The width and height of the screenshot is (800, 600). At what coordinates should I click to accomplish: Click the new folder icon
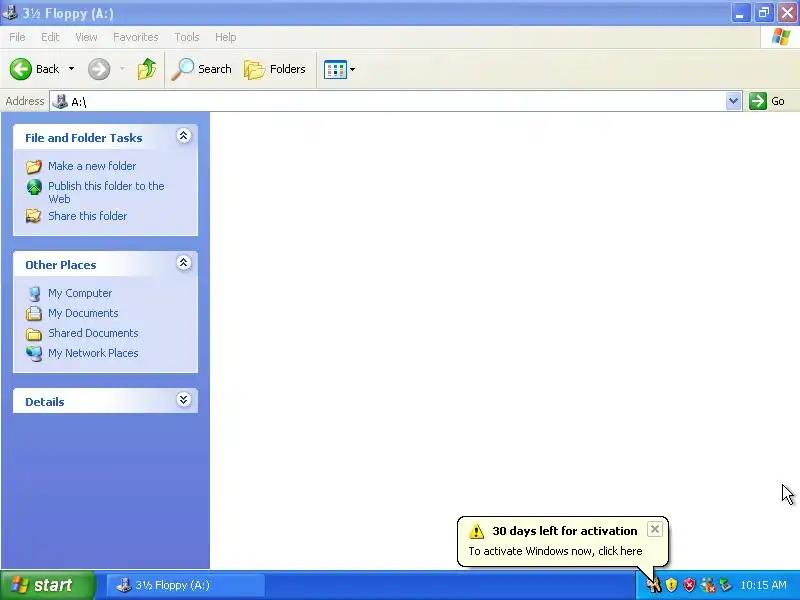coord(34,166)
